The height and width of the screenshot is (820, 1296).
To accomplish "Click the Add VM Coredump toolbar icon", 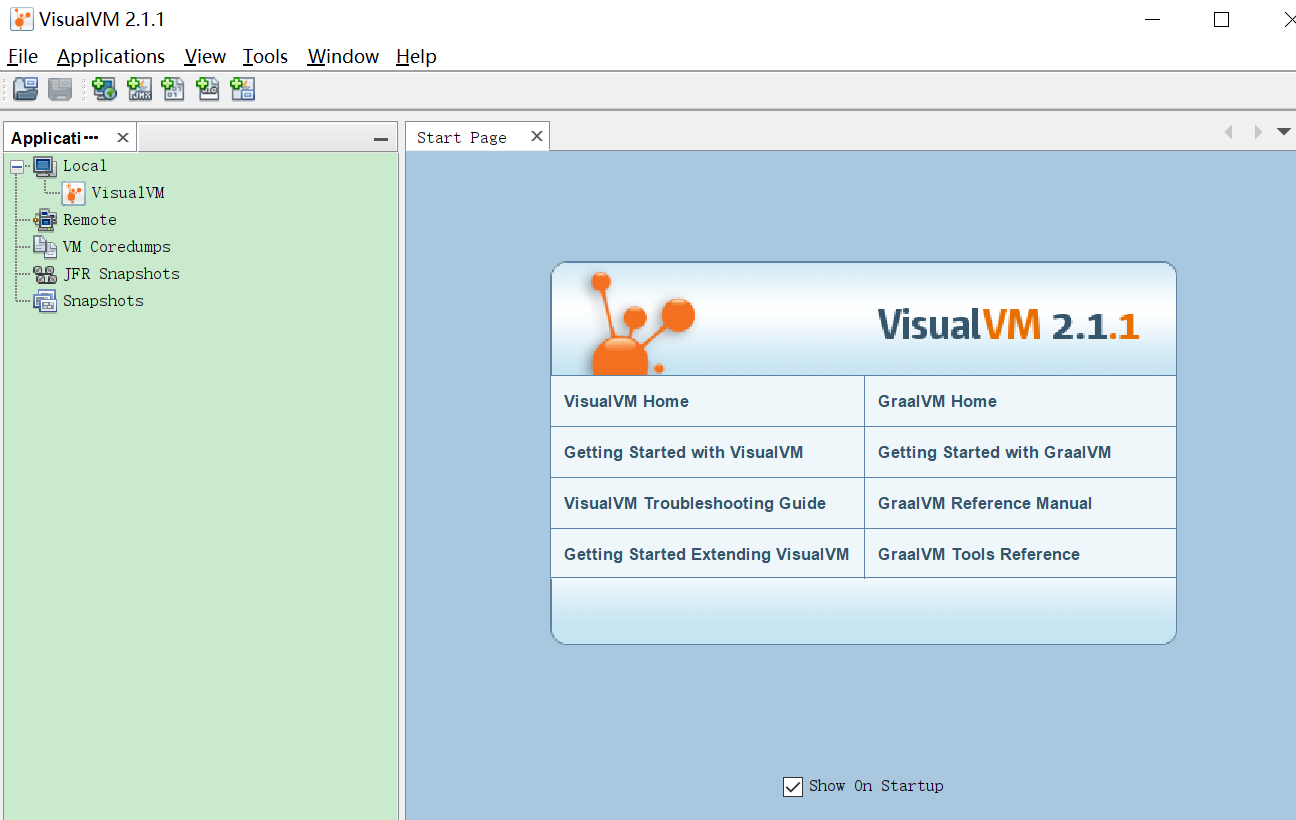I will tap(173, 89).
